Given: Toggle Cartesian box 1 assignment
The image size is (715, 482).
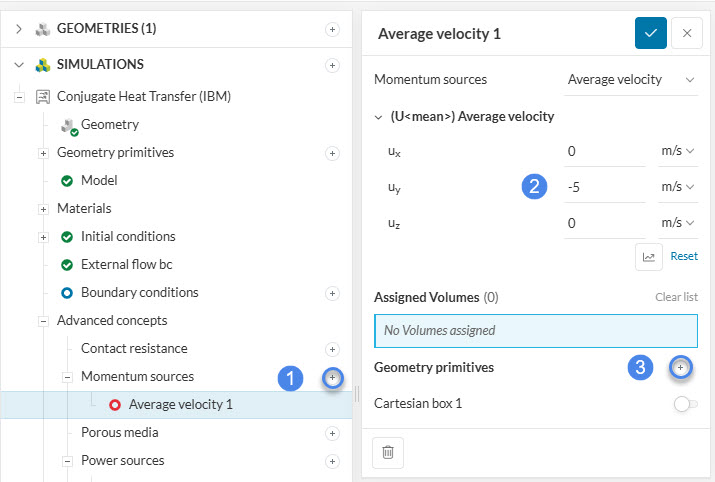Looking at the screenshot, I should [x=685, y=404].
